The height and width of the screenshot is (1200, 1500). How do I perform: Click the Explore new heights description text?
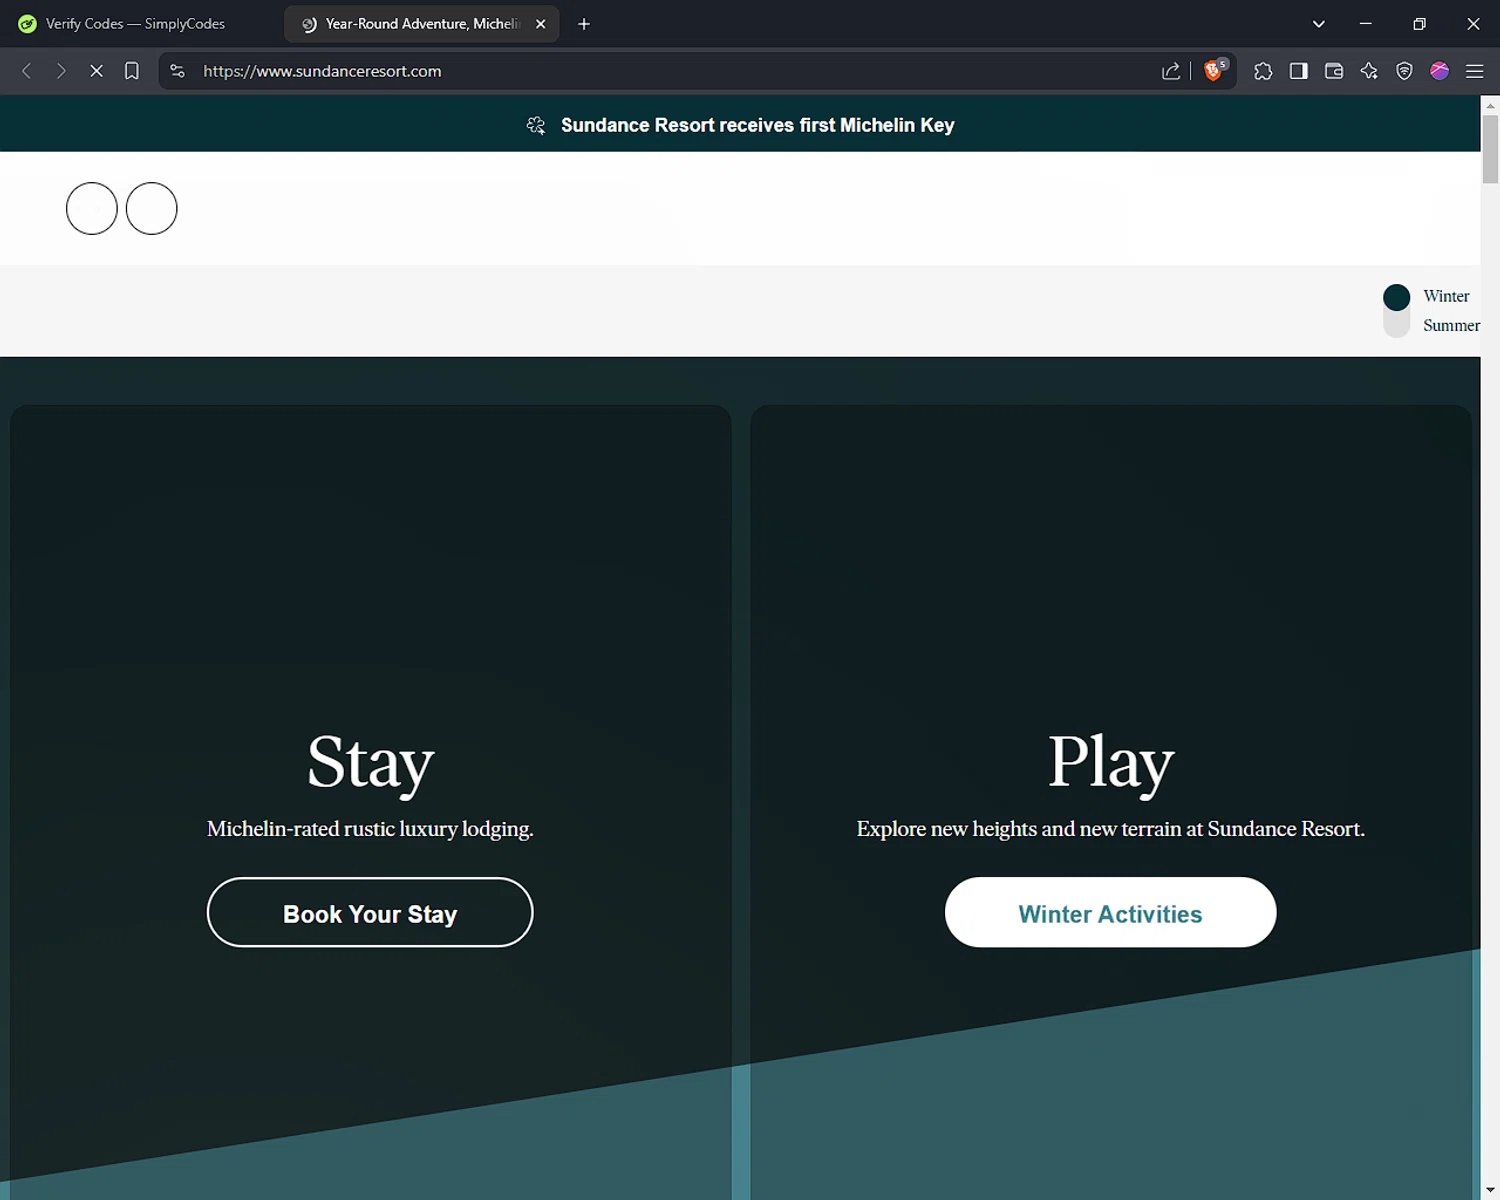point(1110,829)
